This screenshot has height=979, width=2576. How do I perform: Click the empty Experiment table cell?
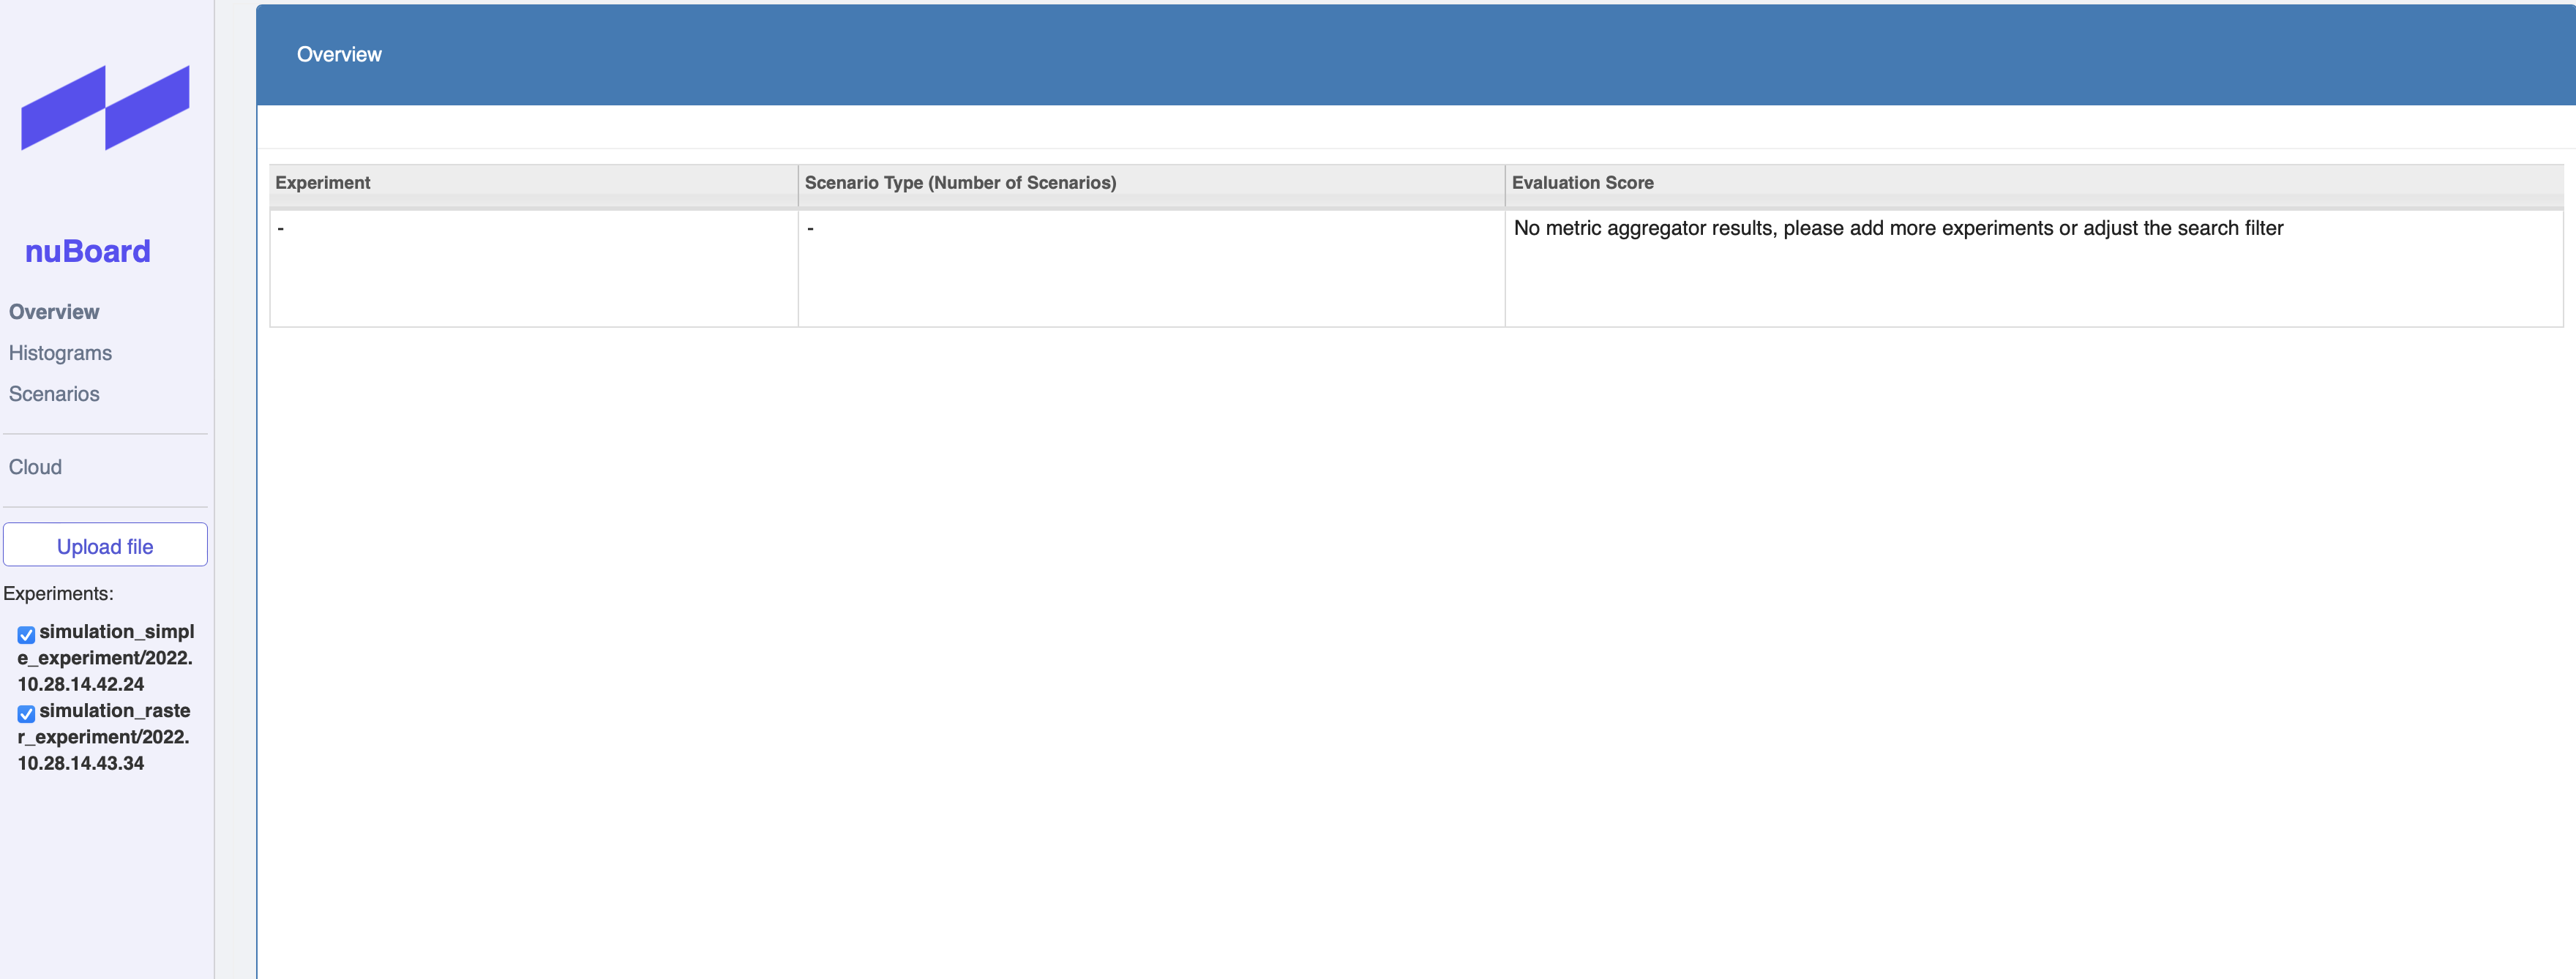pyautogui.click(x=532, y=267)
